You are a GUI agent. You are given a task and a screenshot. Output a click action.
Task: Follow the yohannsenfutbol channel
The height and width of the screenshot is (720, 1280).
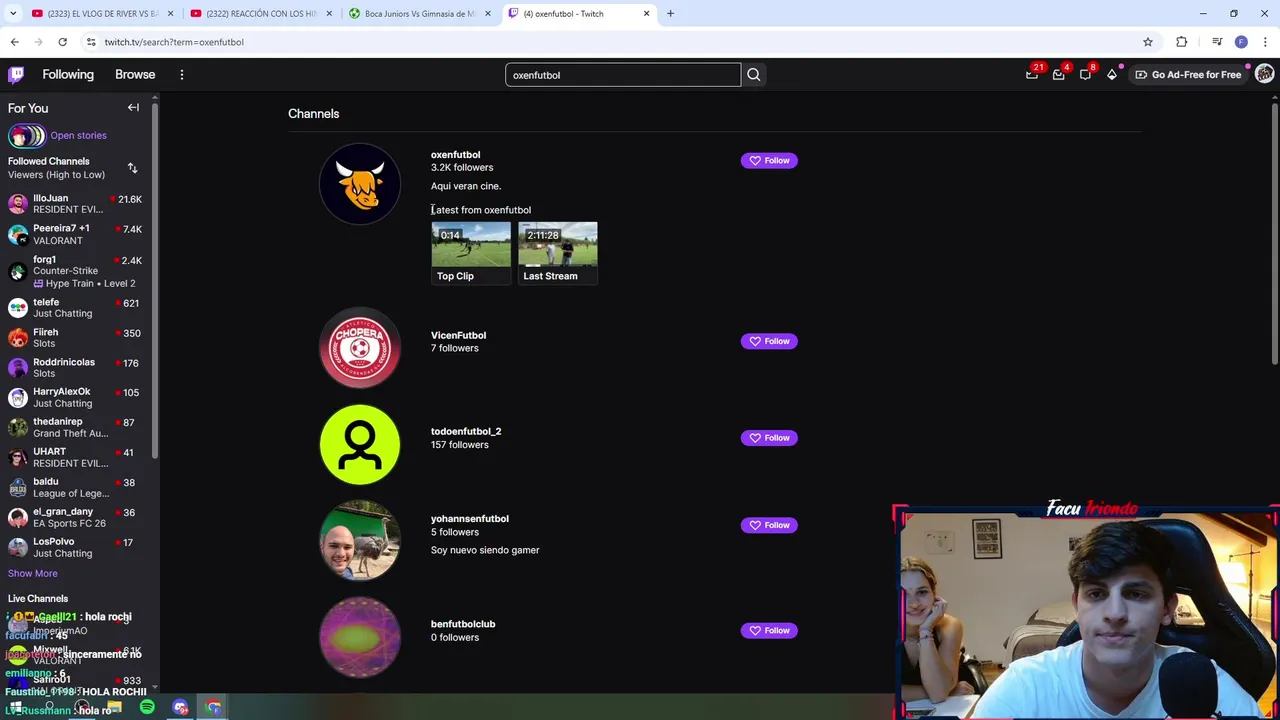(x=769, y=525)
